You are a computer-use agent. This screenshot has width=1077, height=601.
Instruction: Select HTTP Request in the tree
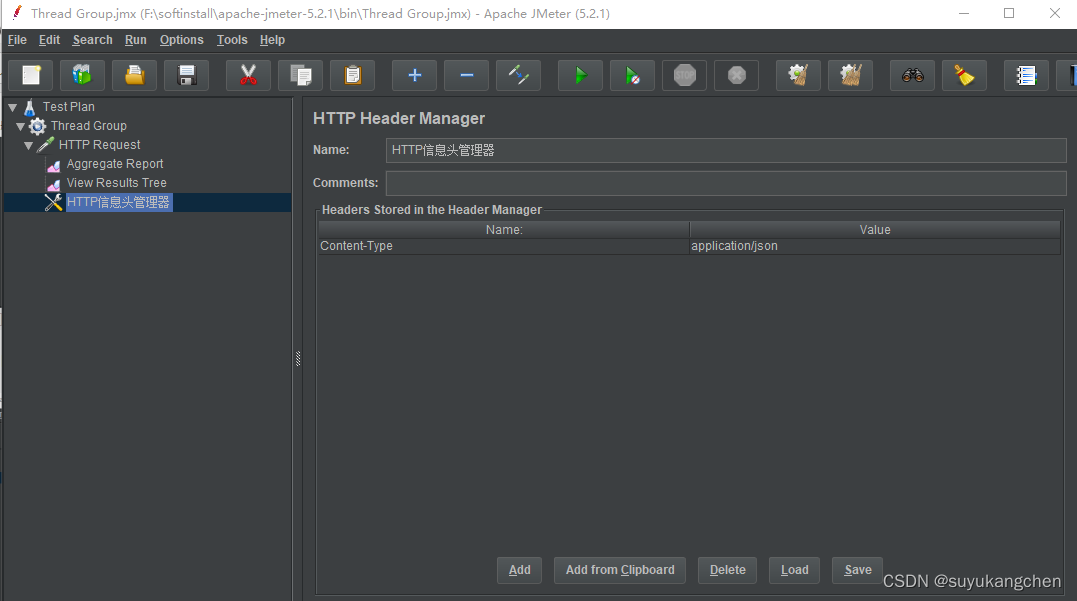click(x=100, y=145)
